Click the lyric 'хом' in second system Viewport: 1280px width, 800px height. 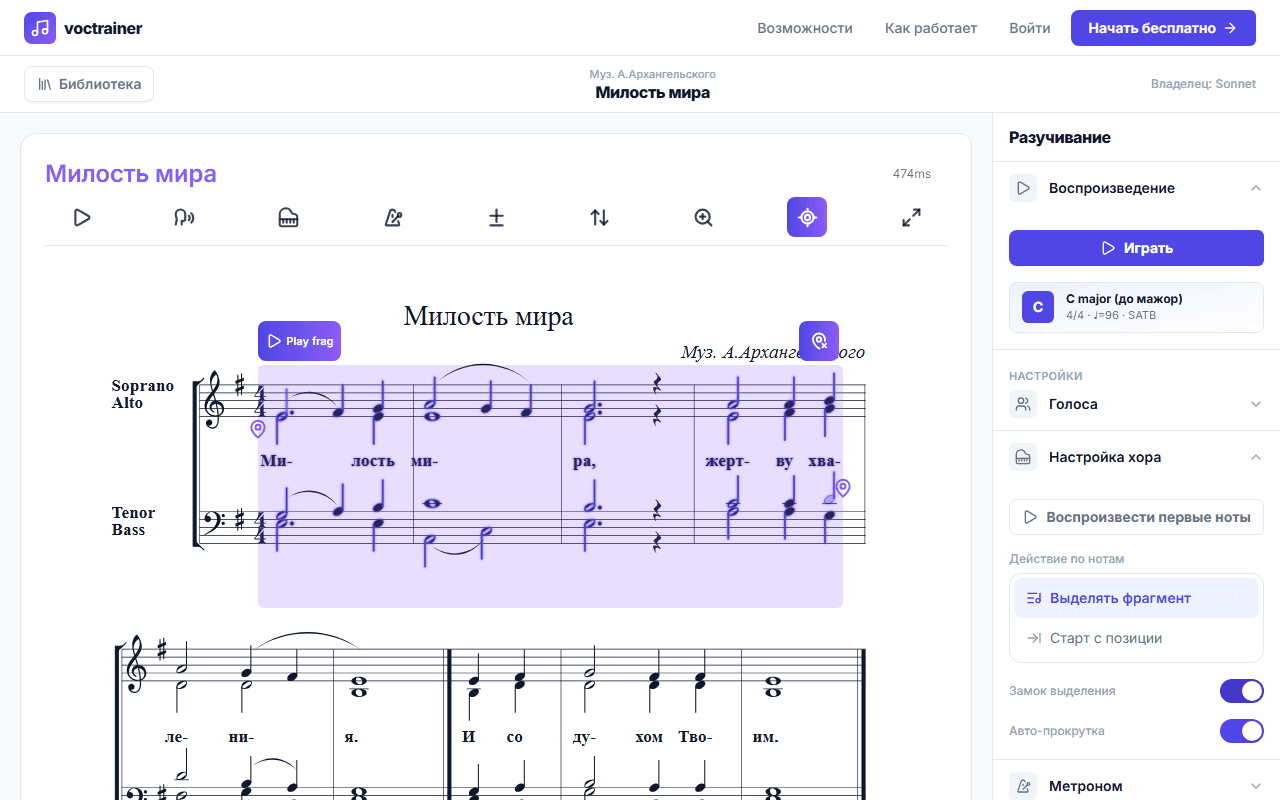(648, 737)
